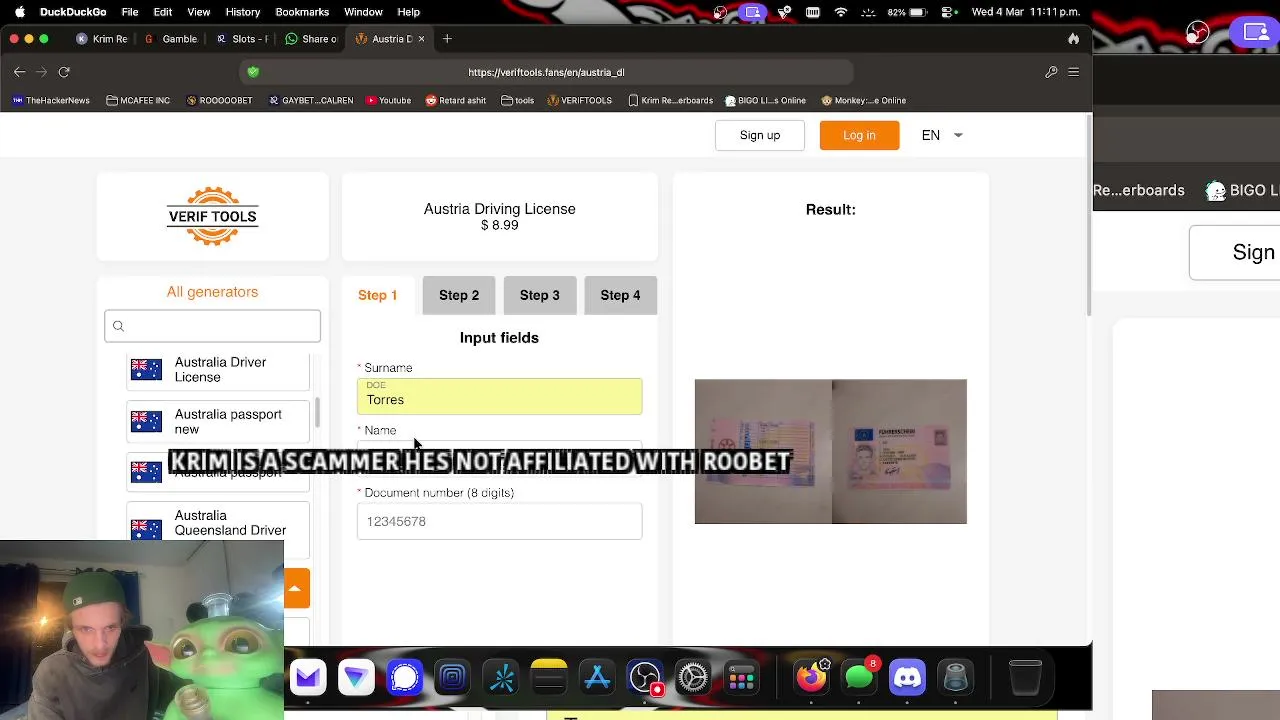The width and height of the screenshot is (1280, 720).
Task: Select Australia Driver License generator
Action: click(218, 370)
